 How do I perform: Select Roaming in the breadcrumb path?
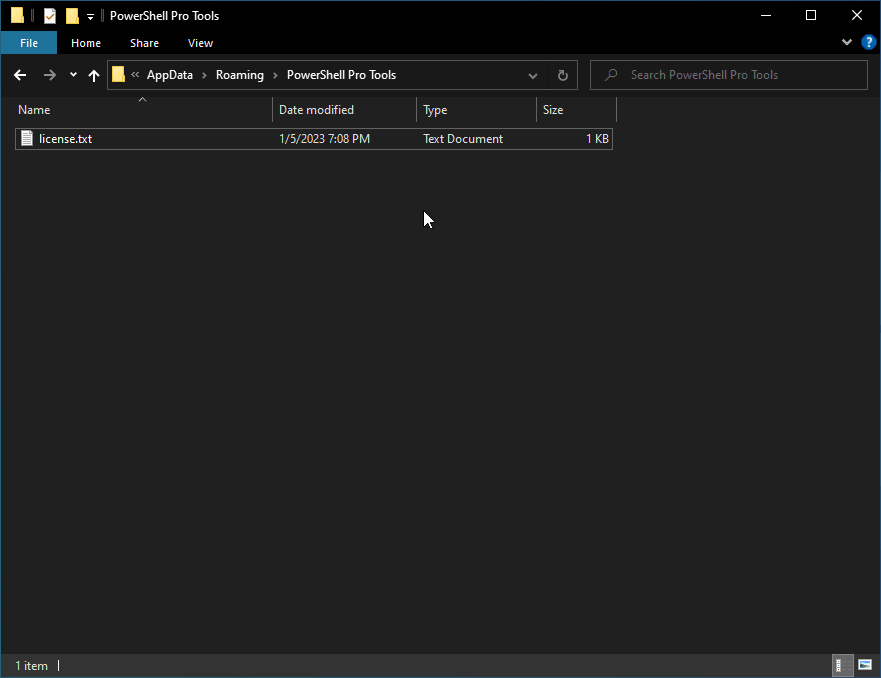click(240, 75)
